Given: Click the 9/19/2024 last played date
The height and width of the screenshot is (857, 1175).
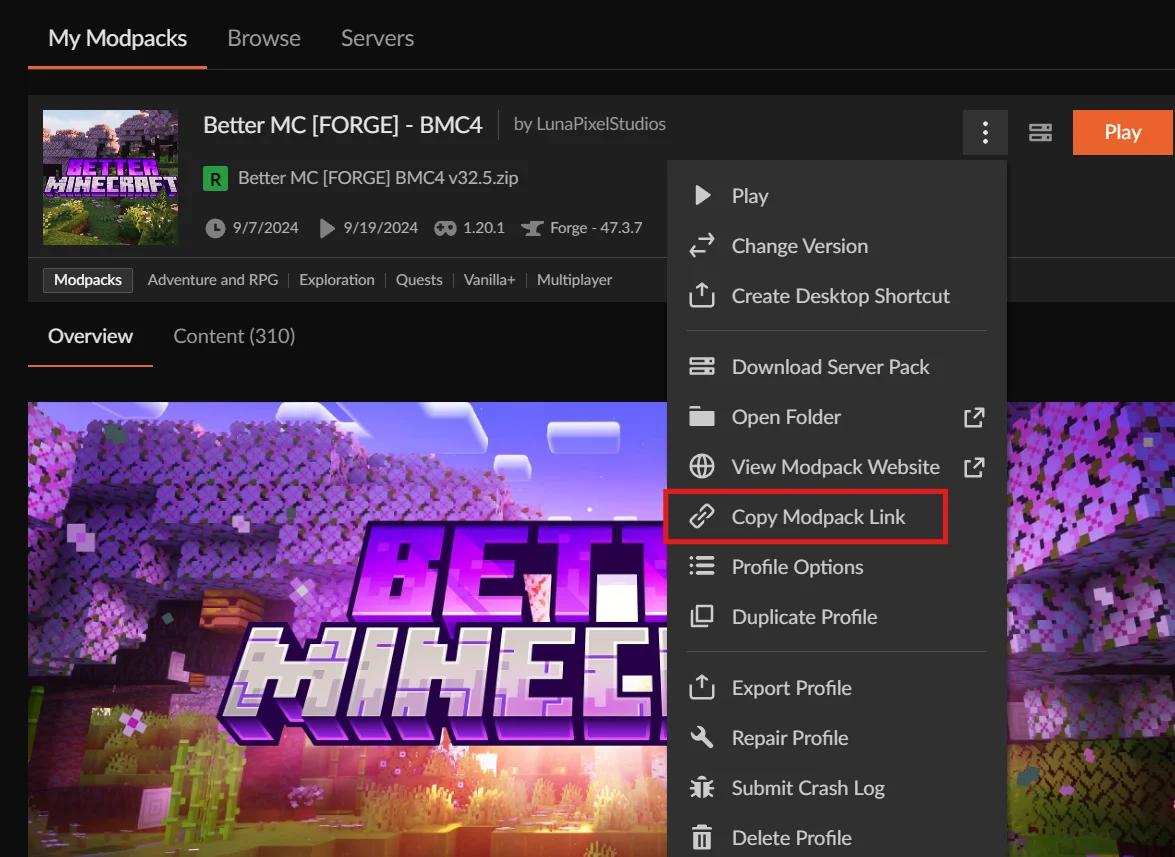Looking at the screenshot, I should tap(381, 228).
